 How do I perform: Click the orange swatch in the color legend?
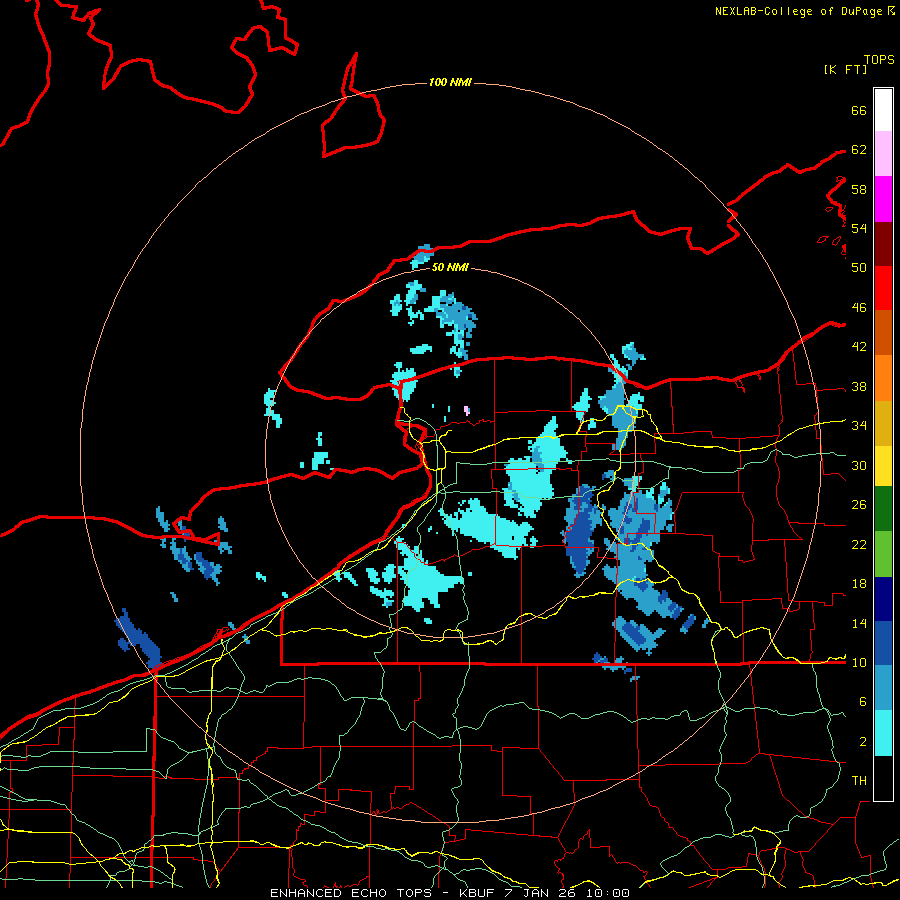(883, 378)
